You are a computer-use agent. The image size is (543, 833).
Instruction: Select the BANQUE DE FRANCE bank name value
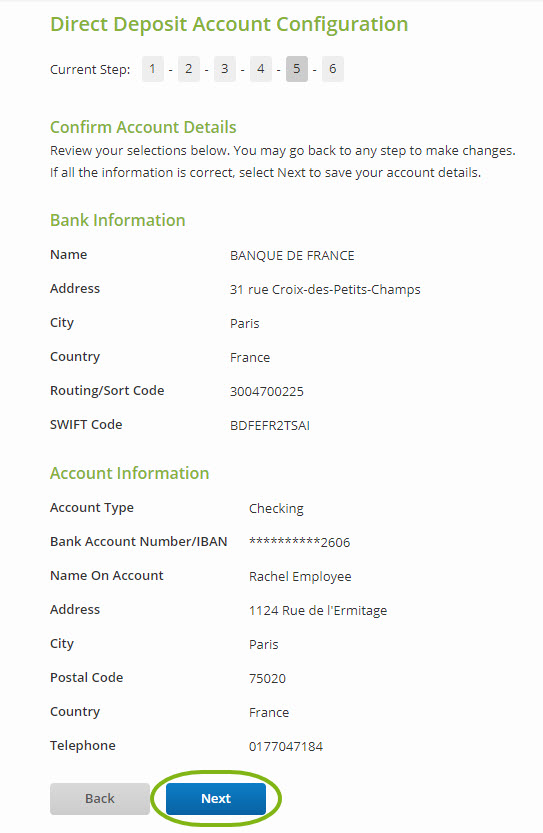pyautogui.click(x=292, y=256)
